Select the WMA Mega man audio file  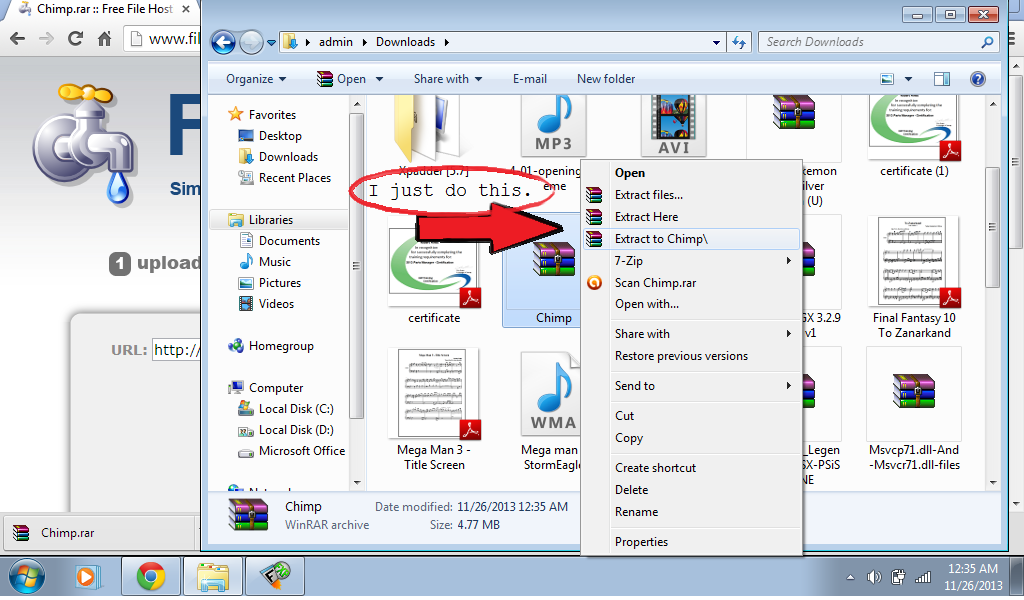pyautogui.click(x=550, y=410)
